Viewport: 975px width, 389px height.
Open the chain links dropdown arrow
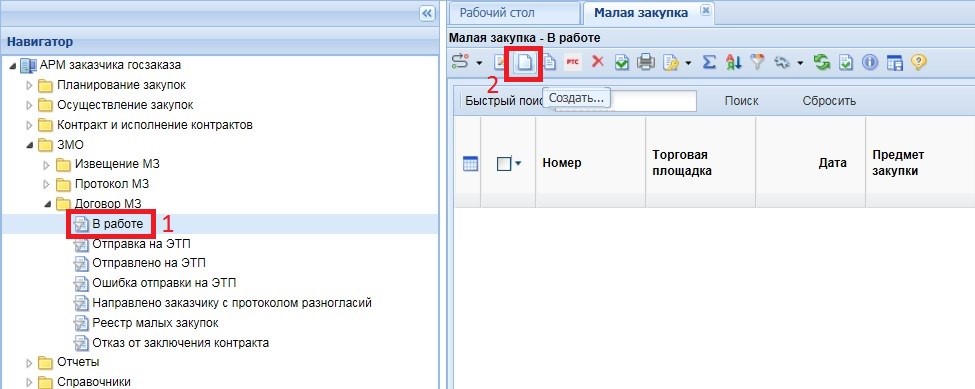click(x=800, y=63)
